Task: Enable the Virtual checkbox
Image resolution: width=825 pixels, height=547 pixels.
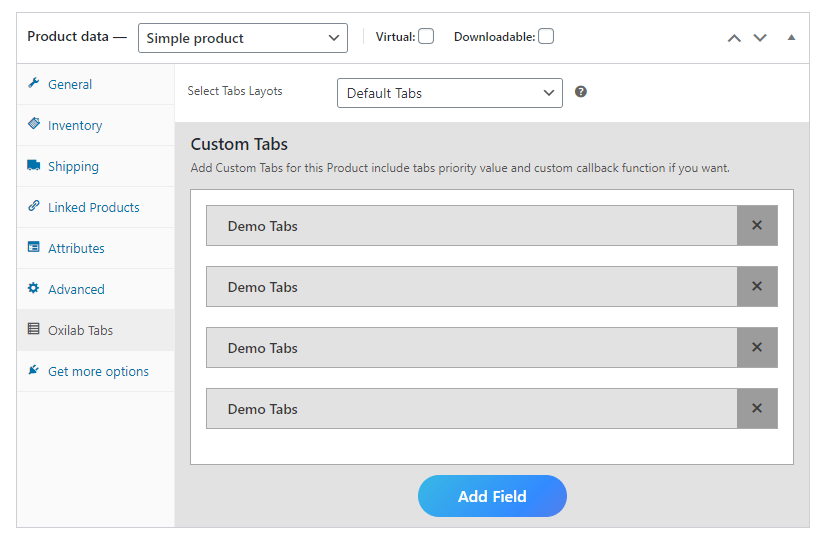Action: pos(426,36)
